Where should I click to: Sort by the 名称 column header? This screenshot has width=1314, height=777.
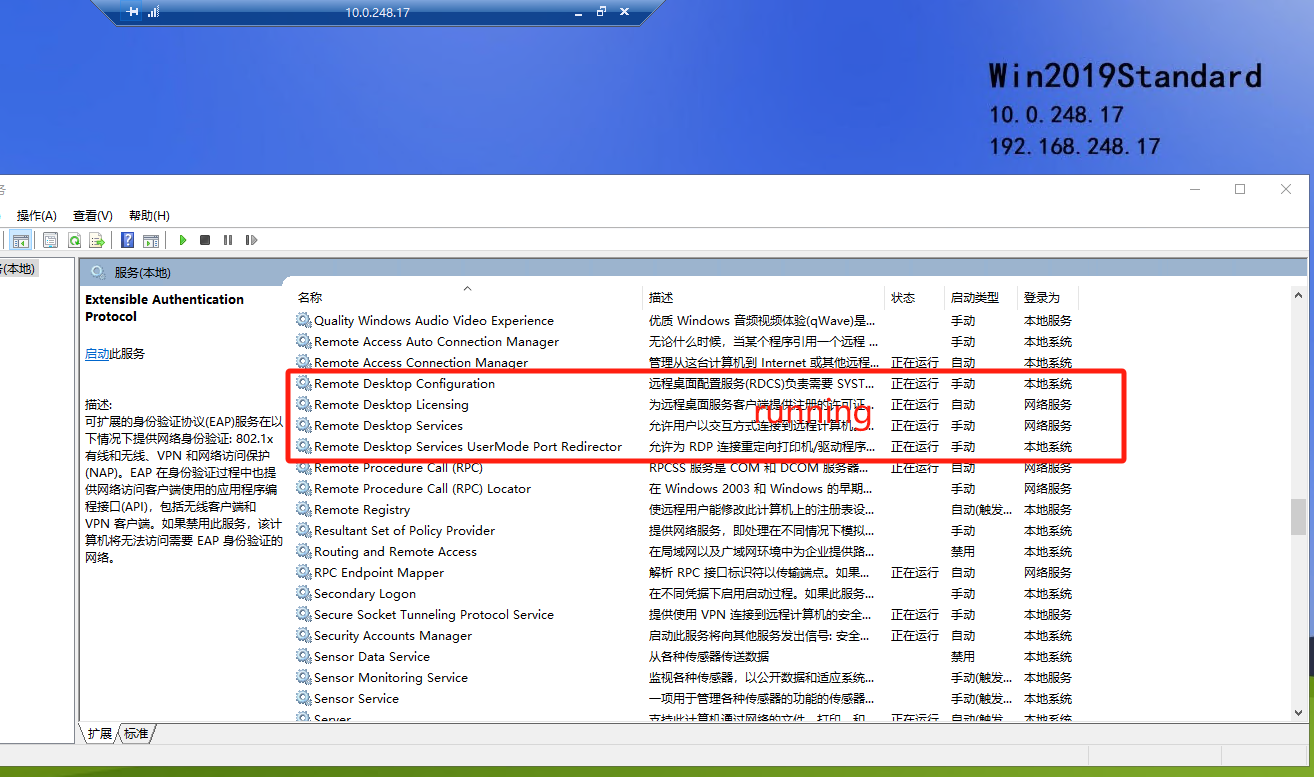point(468,297)
